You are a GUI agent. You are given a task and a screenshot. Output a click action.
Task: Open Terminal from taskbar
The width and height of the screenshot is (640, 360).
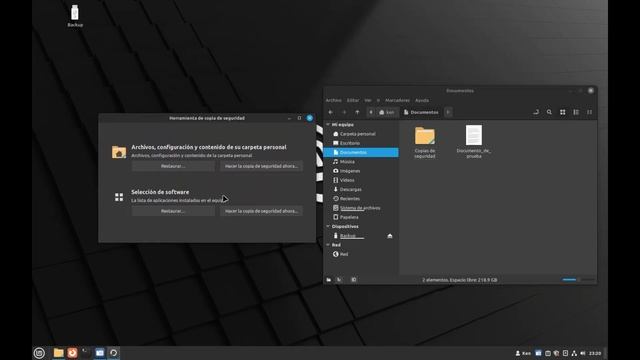click(x=86, y=353)
